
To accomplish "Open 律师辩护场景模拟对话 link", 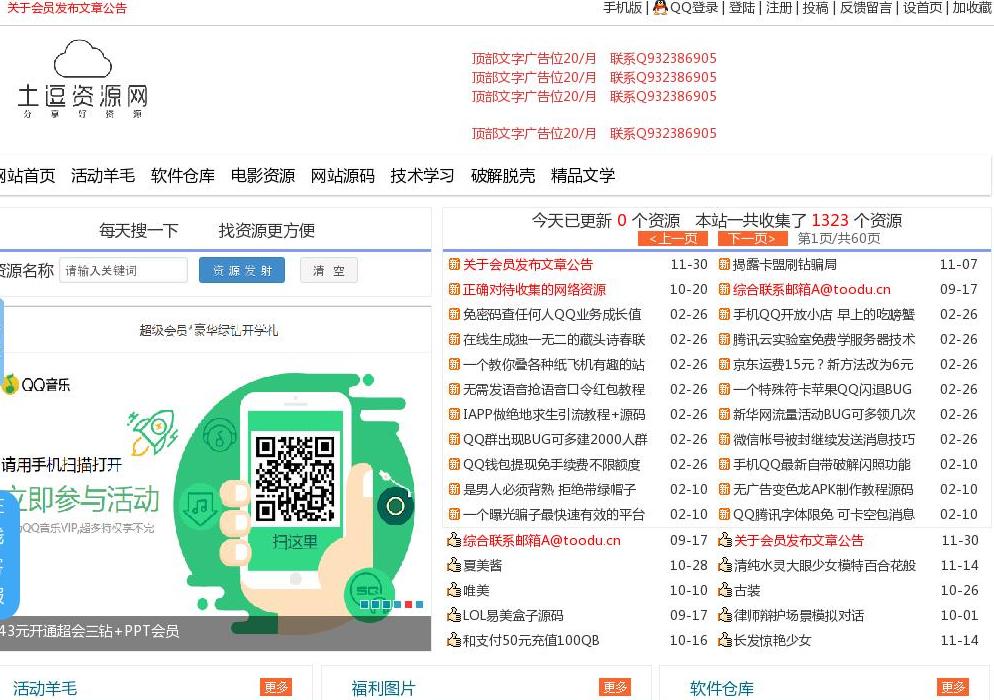I will (799, 615).
